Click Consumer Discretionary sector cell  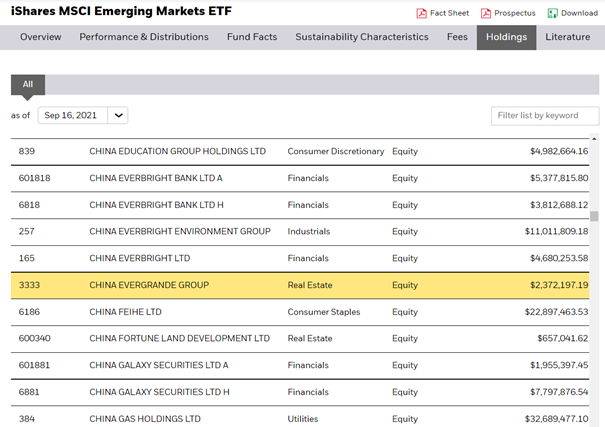click(336, 151)
